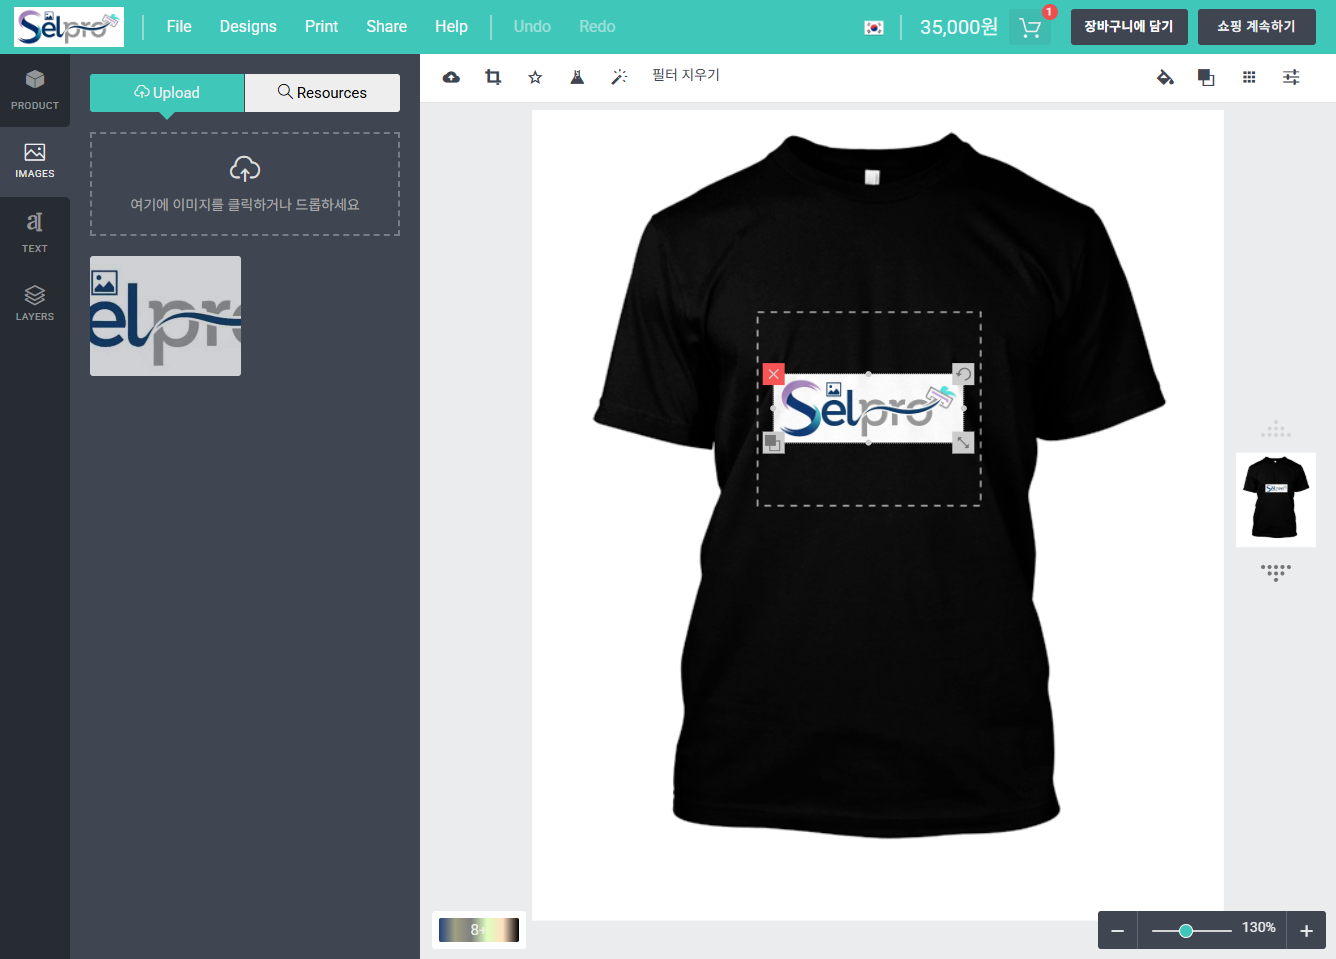Image resolution: width=1336 pixels, height=959 pixels.
Task: Click the grid position icon
Action: (1249, 77)
